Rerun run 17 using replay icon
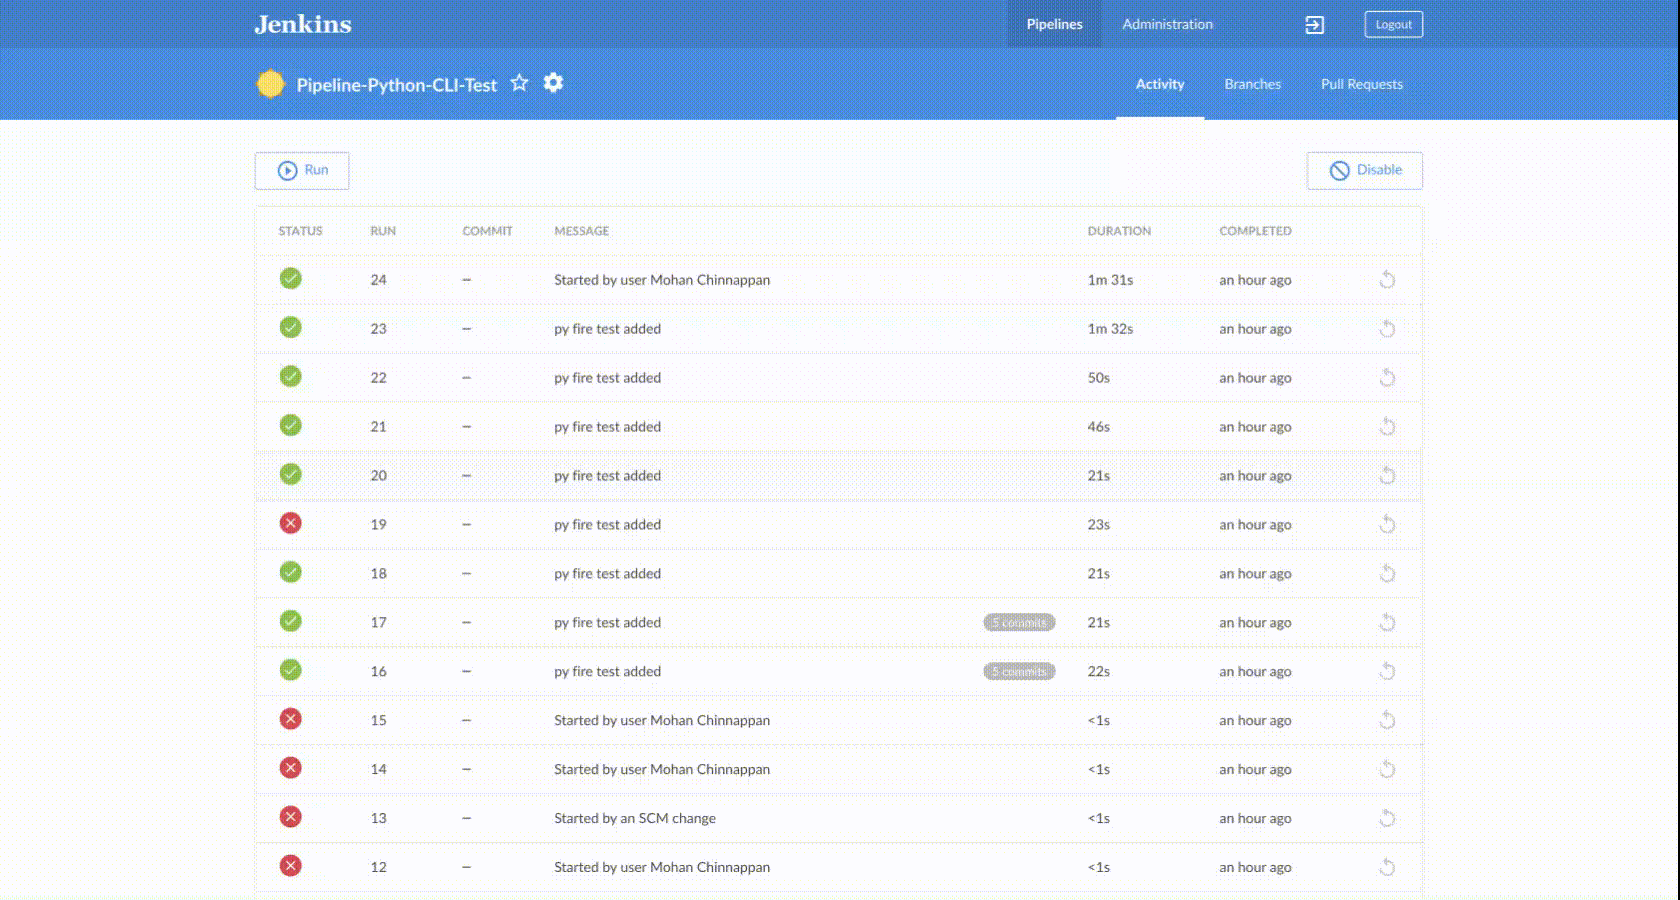 click(x=1387, y=622)
